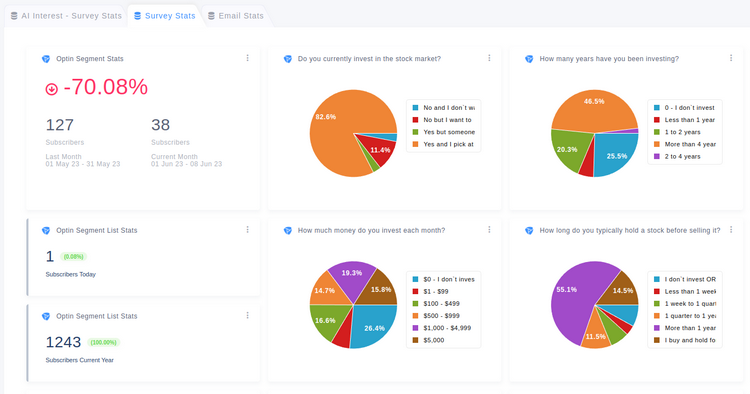
Task: Open options menu for stock hold duration chart
Action: click(731, 230)
